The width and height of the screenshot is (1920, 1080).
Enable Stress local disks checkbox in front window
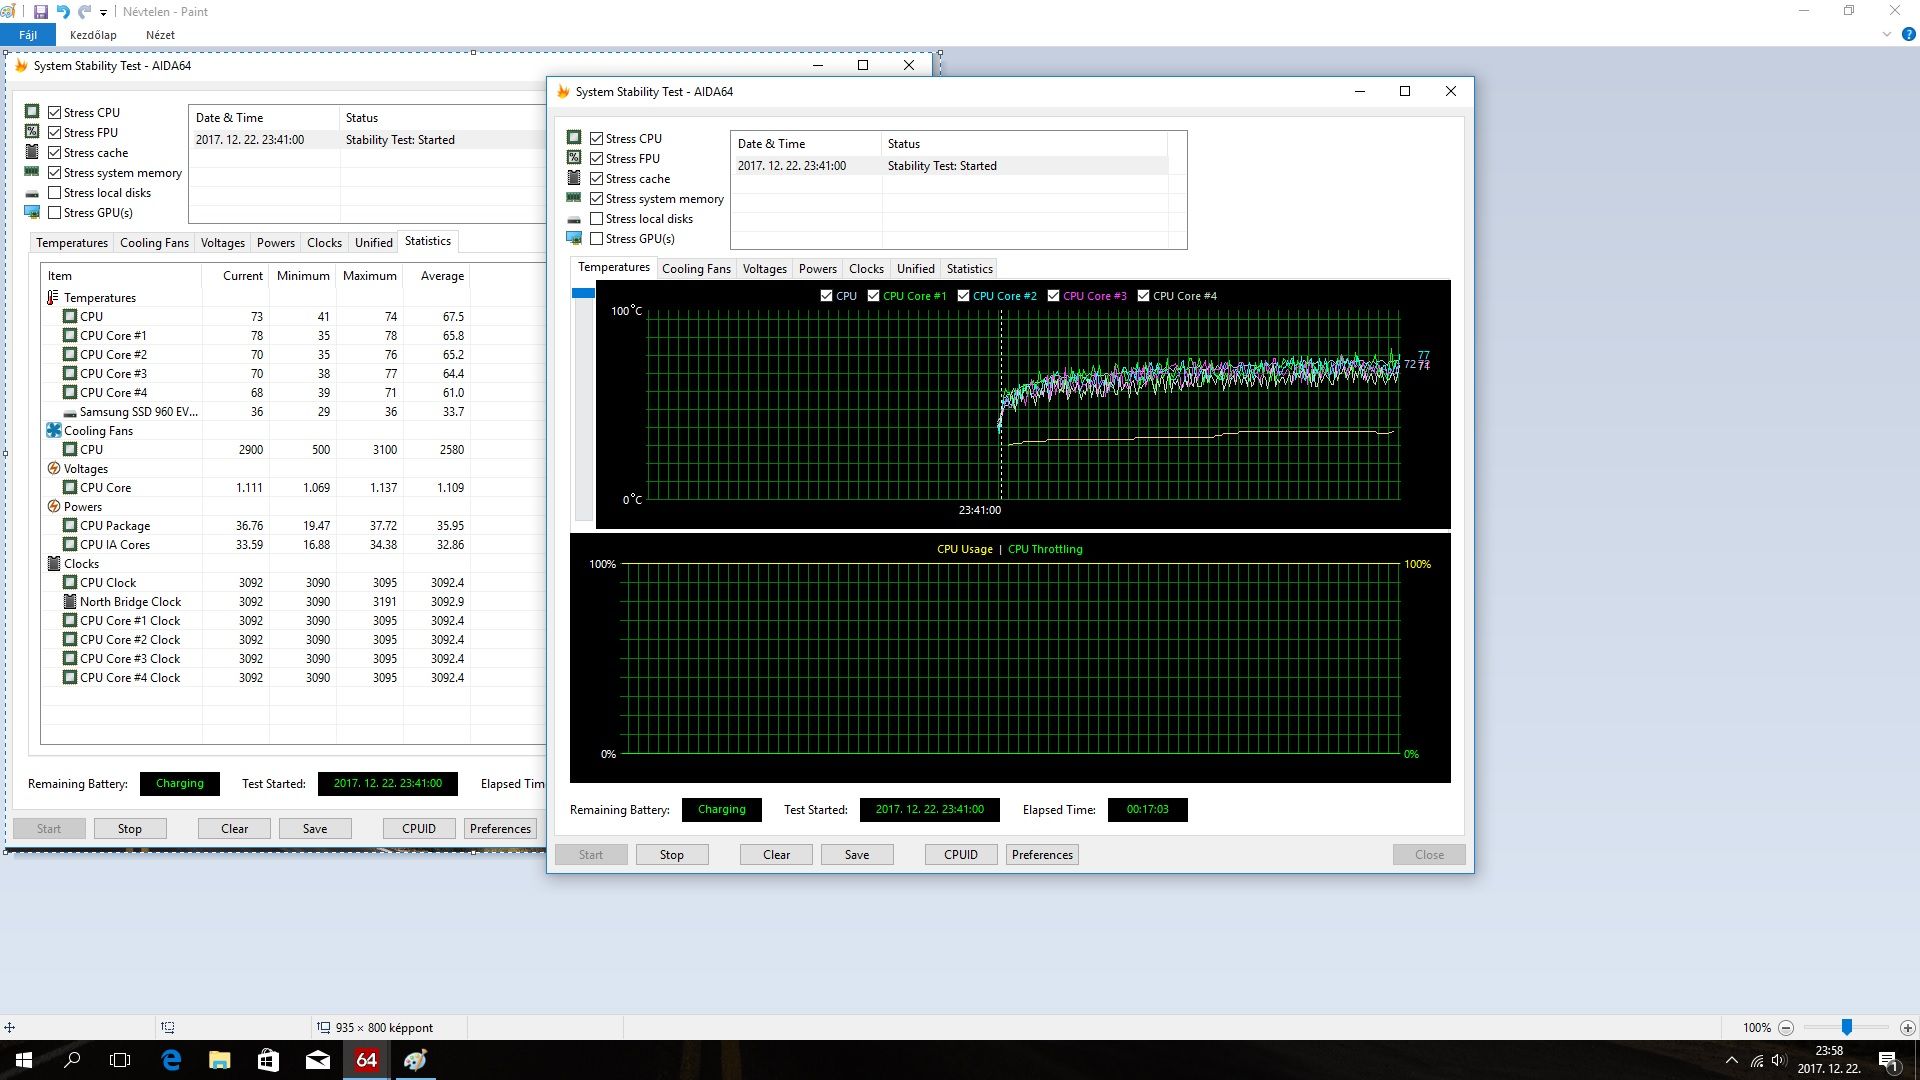click(x=597, y=219)
